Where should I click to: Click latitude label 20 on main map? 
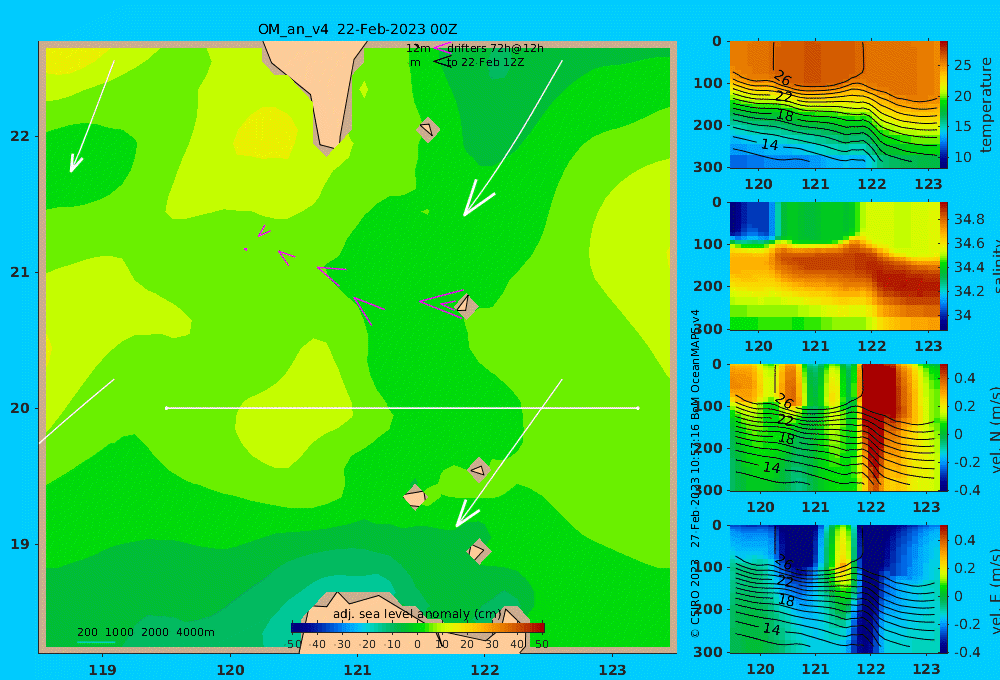[x=20, y=408]
